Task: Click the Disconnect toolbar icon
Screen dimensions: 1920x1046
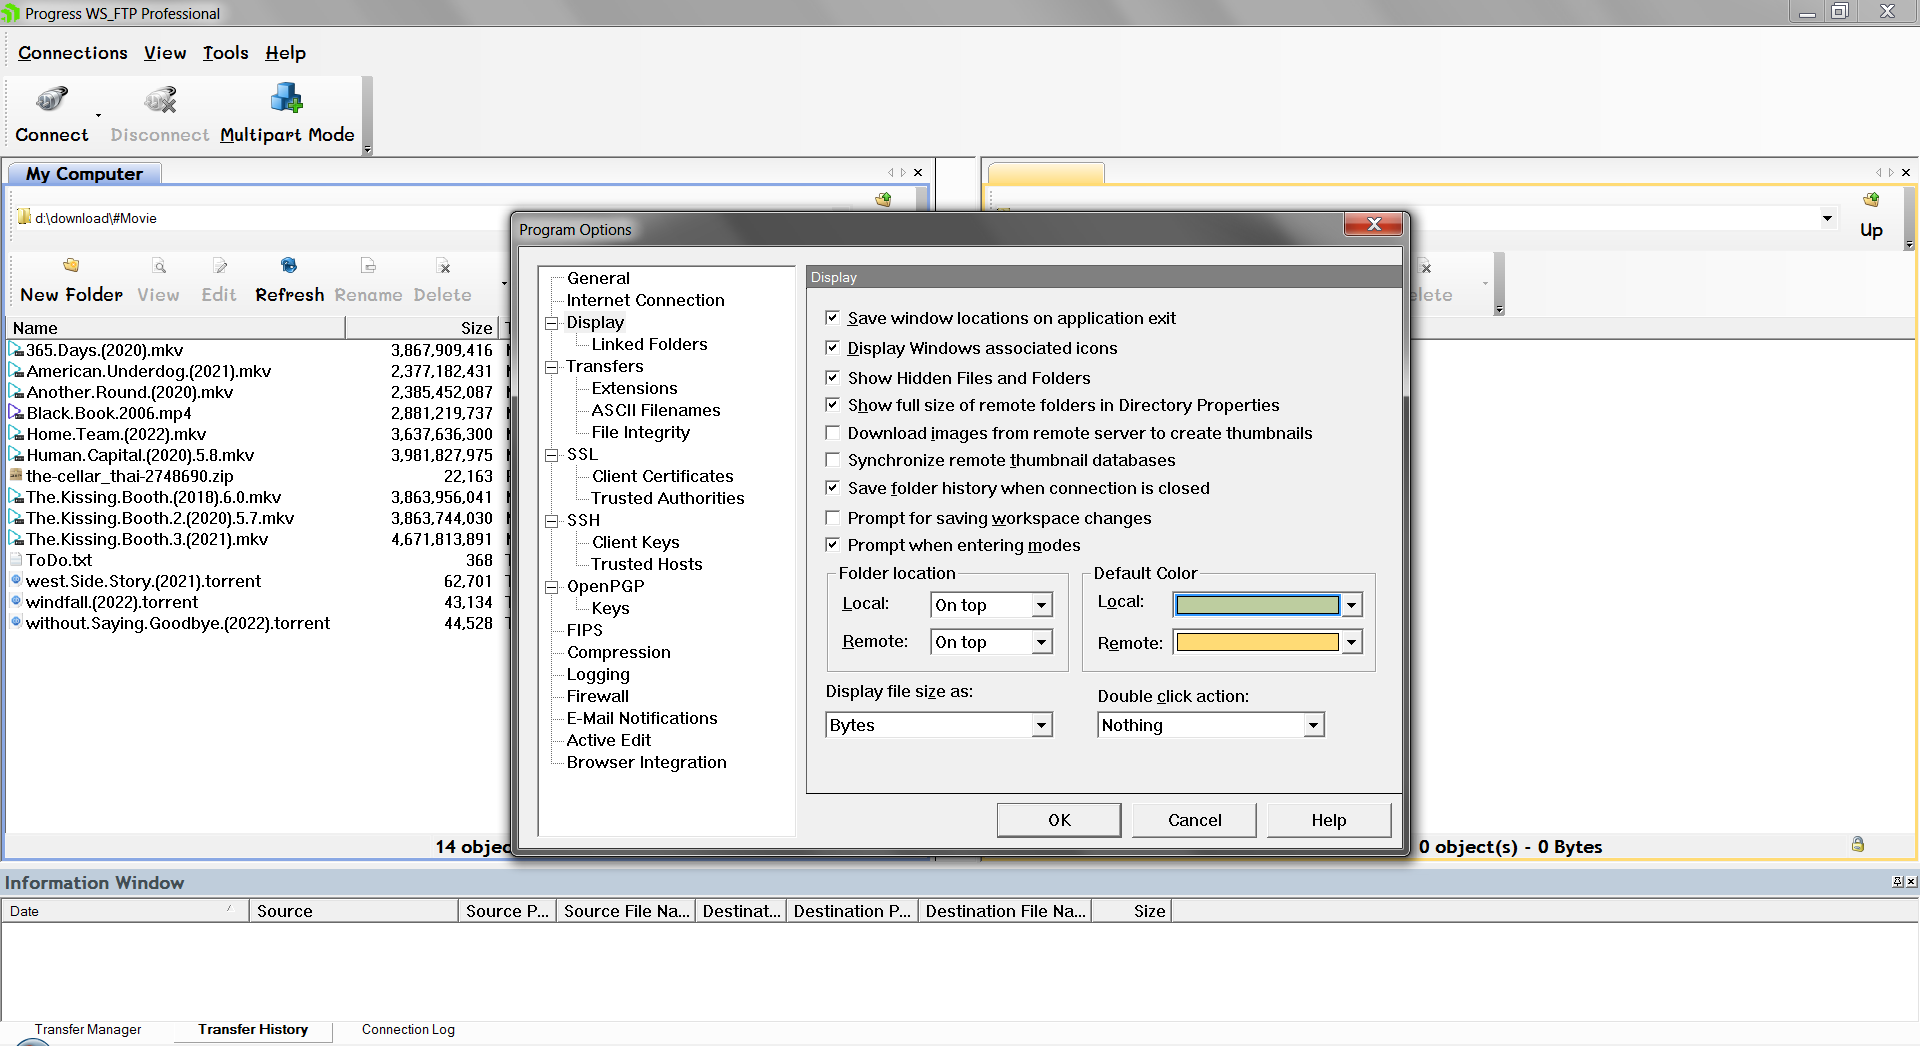Action: tap(160, 100)
